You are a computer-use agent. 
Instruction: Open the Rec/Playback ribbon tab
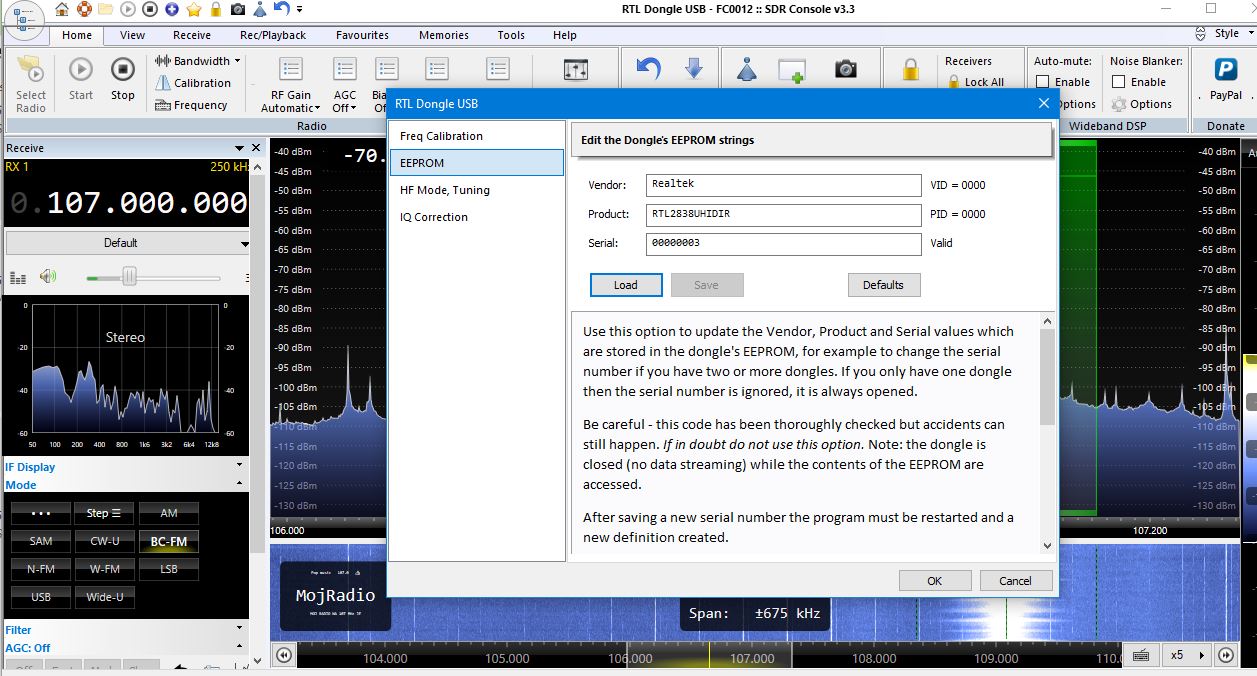[273, 35]
